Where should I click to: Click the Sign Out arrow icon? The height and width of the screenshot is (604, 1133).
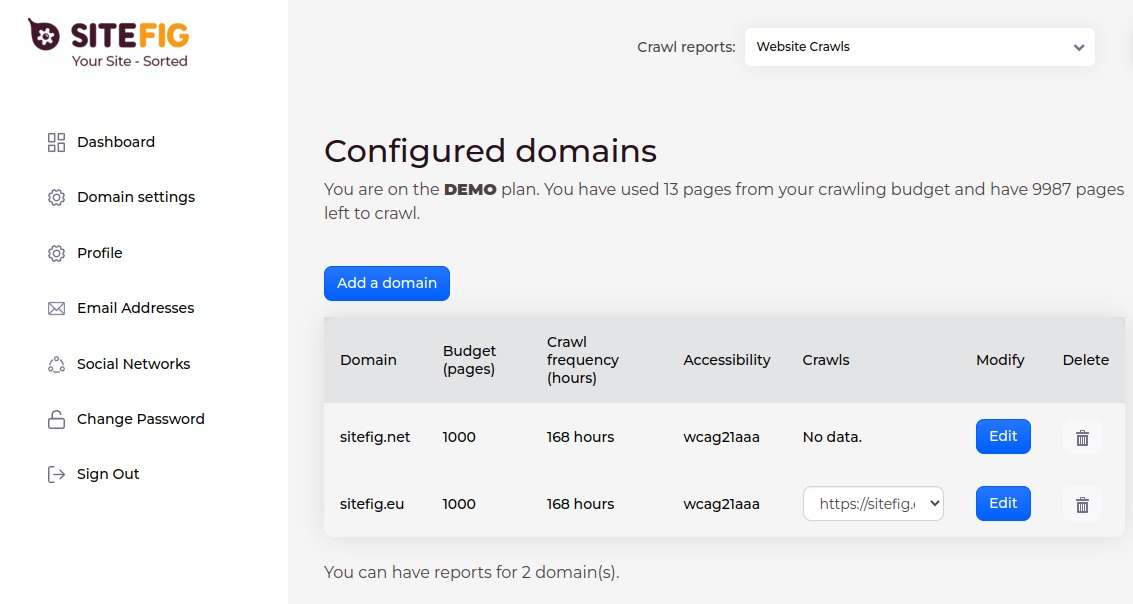pyautogui.click(x=56, y=475)
